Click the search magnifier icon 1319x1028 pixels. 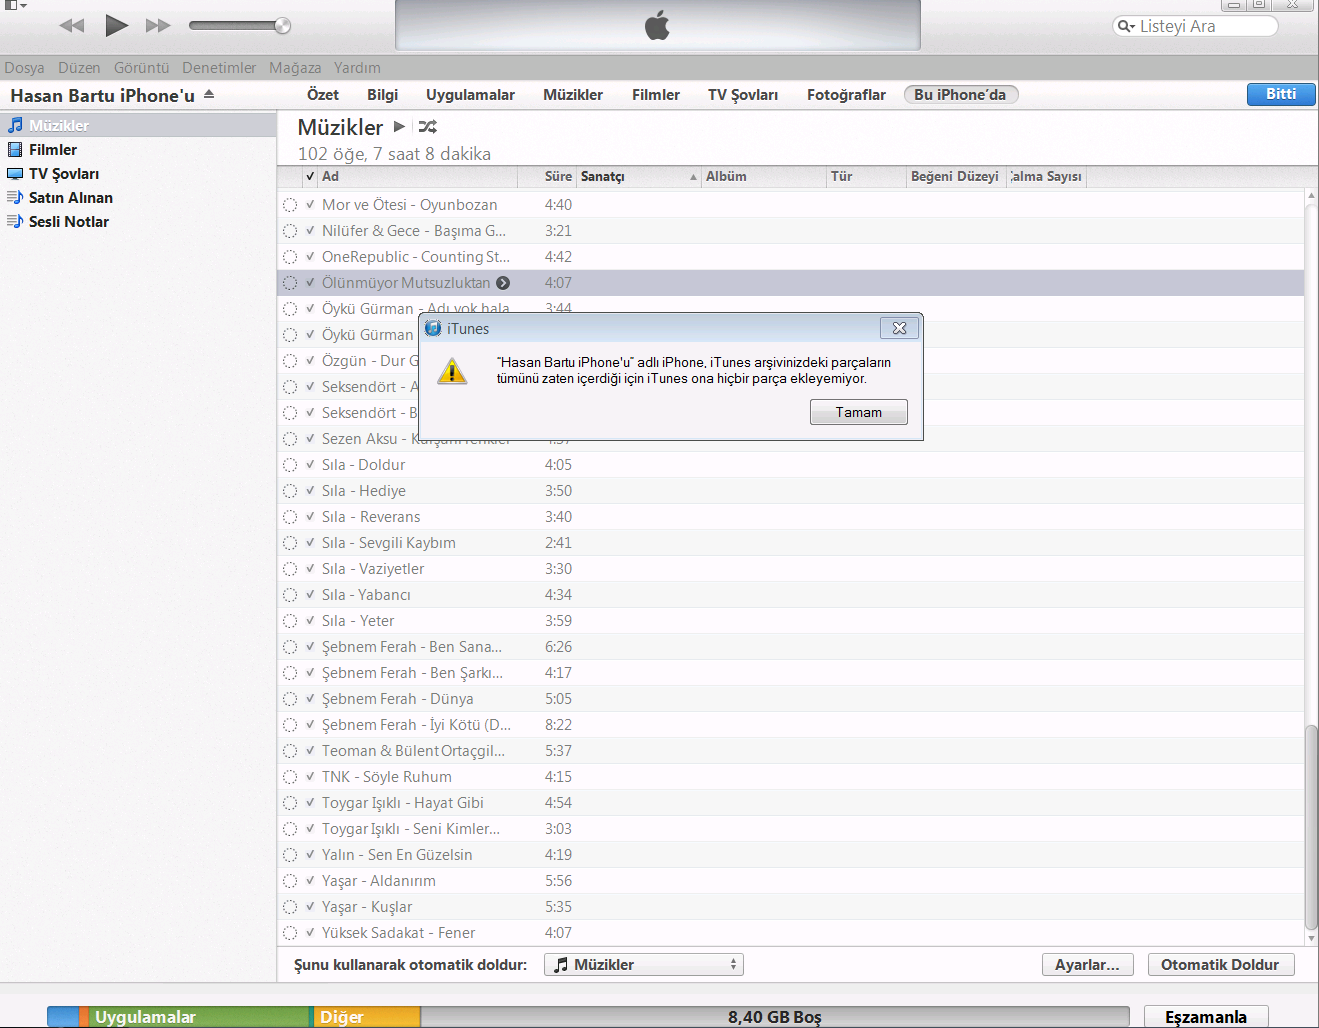click(x=1126, y=26)
